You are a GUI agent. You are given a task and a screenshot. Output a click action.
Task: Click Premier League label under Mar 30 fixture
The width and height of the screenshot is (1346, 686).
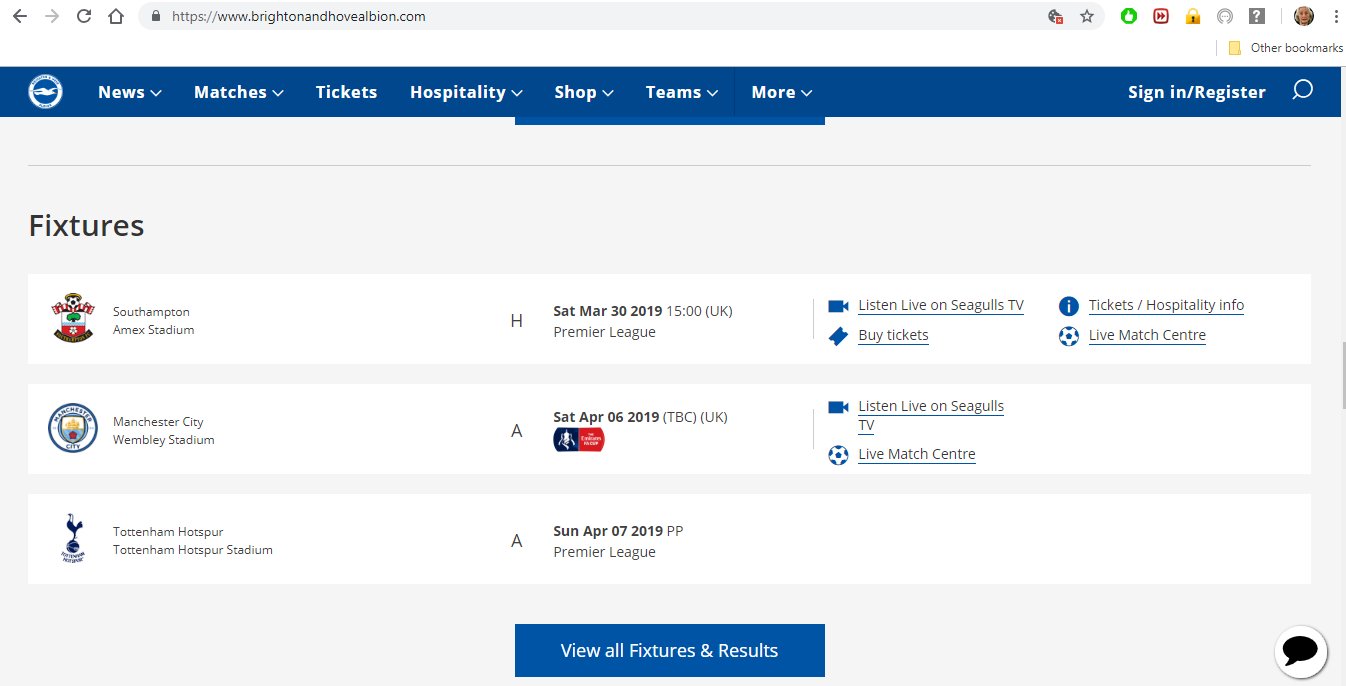[604, 332]
